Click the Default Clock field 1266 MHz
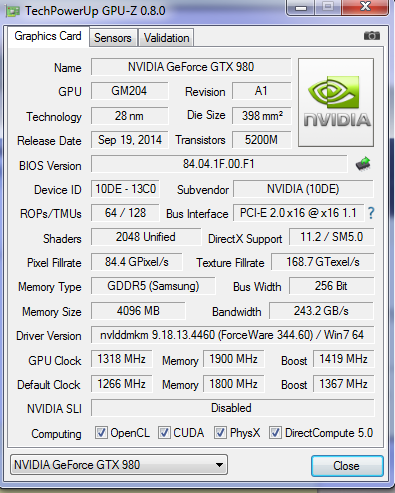 point(121,384)
